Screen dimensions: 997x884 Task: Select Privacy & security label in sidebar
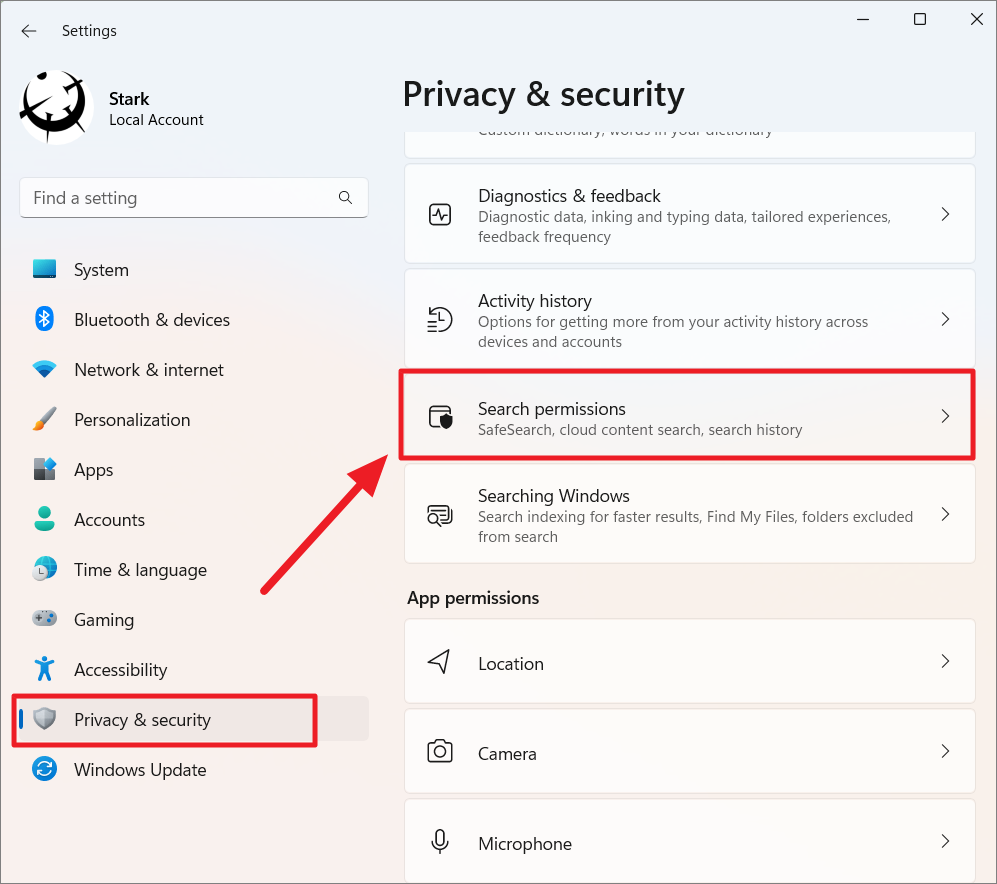[x=142, y=720]
